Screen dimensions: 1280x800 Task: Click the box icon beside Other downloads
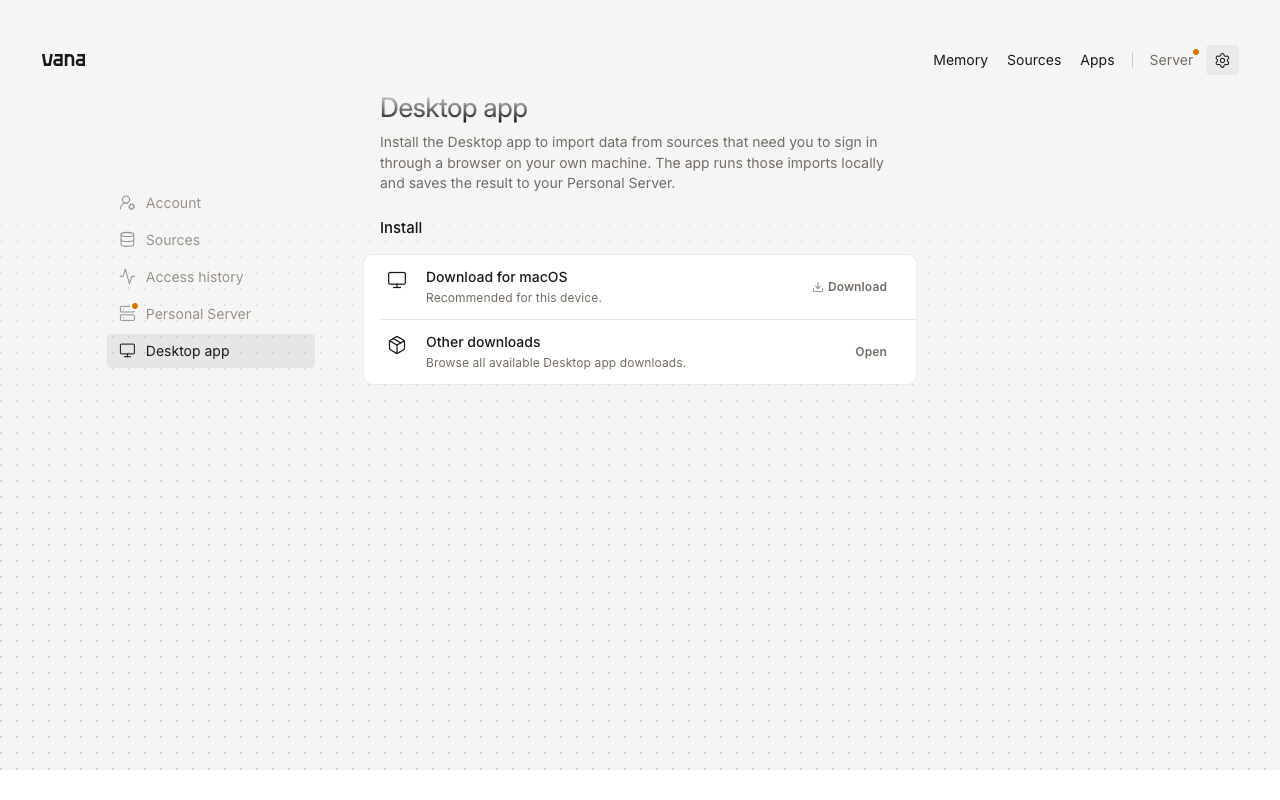coord(397,345)
